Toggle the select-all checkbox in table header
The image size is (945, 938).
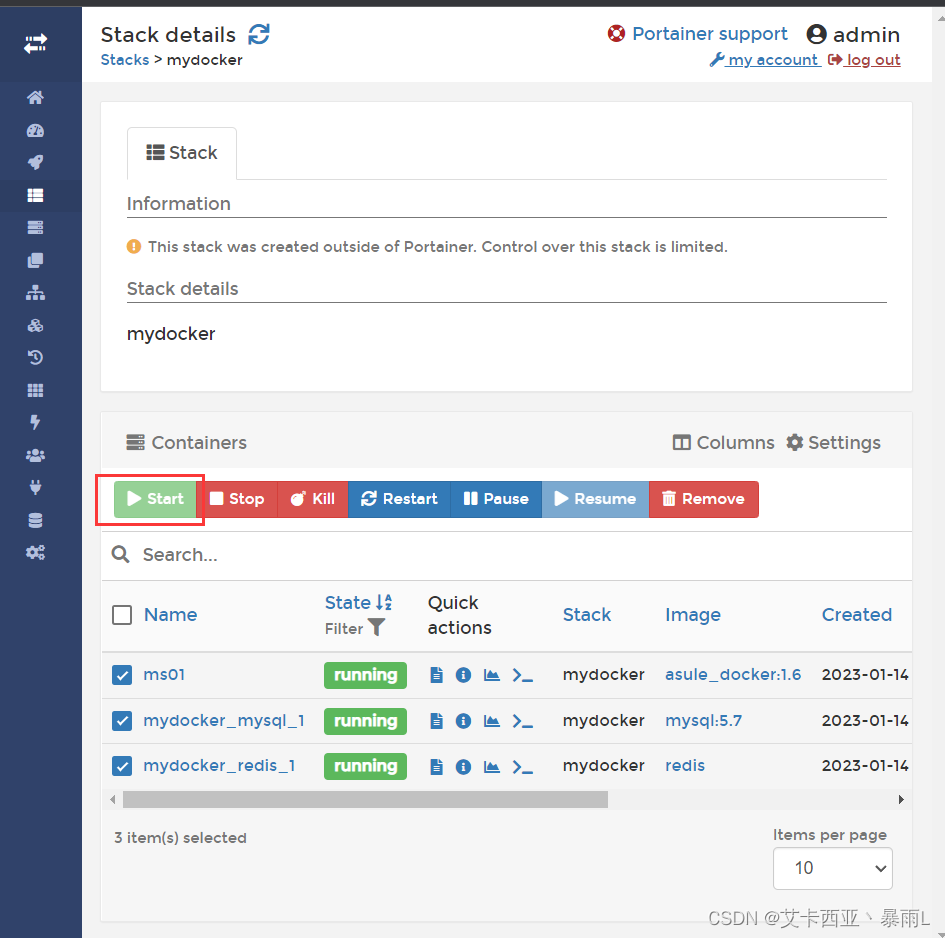tap(122, 615)
